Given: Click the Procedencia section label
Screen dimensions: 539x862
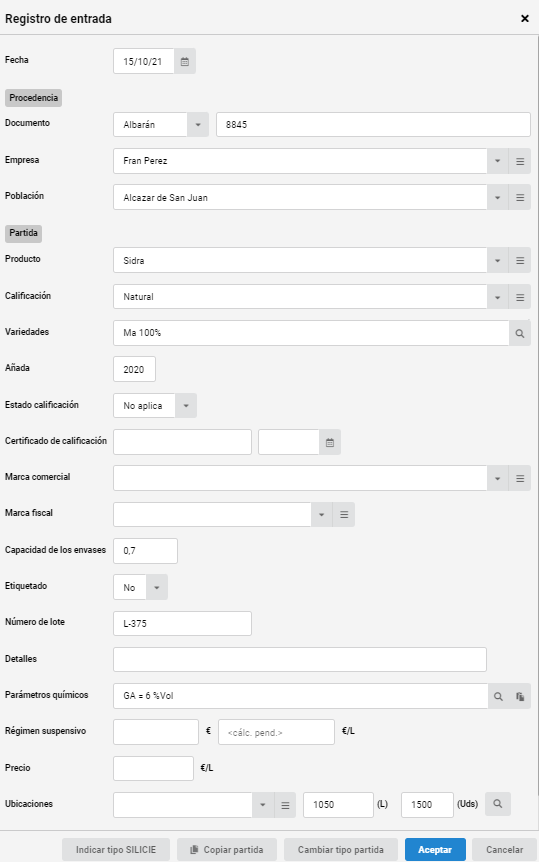Looking at the screenshot, I should (x=34, y=98).
